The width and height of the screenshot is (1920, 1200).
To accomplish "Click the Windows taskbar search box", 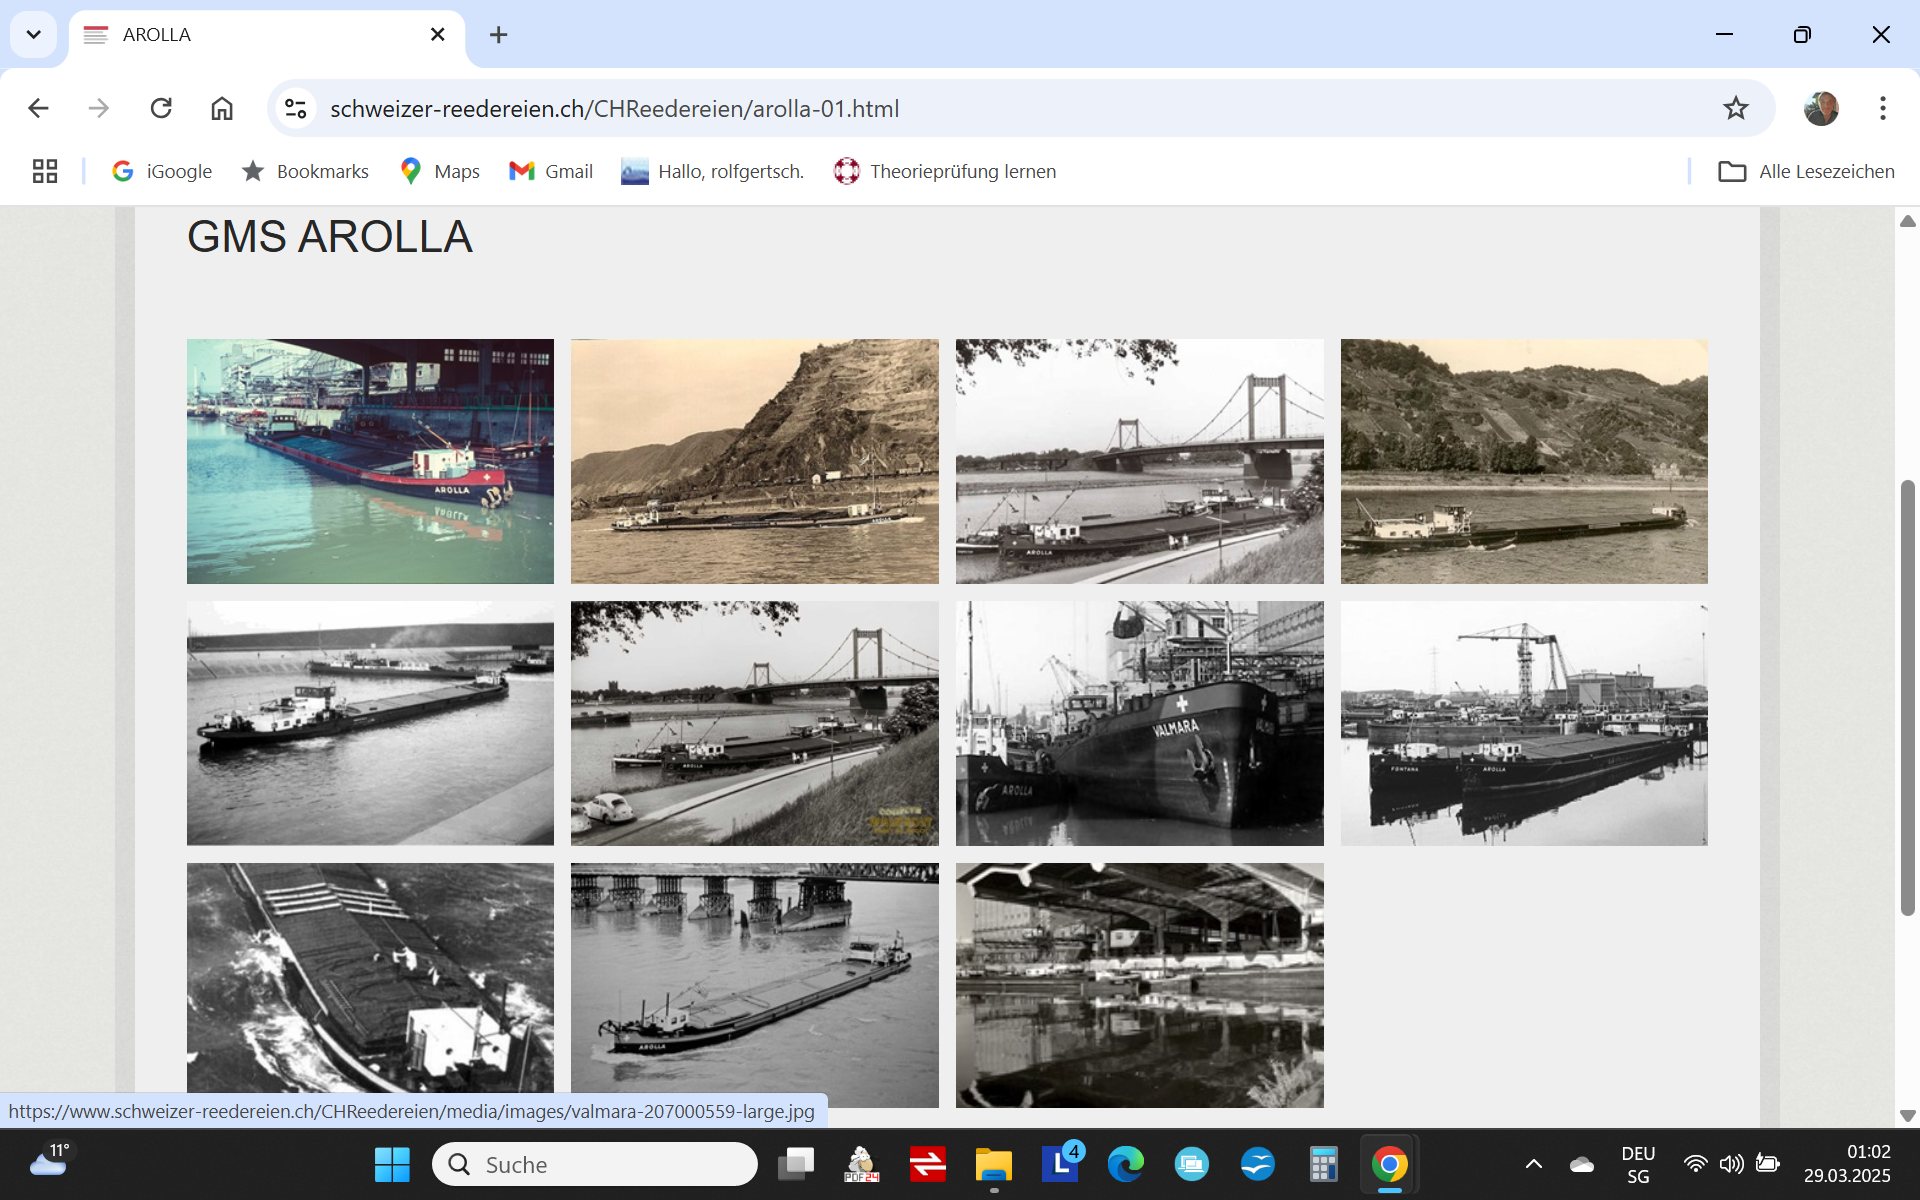I will coord(595,1164).
